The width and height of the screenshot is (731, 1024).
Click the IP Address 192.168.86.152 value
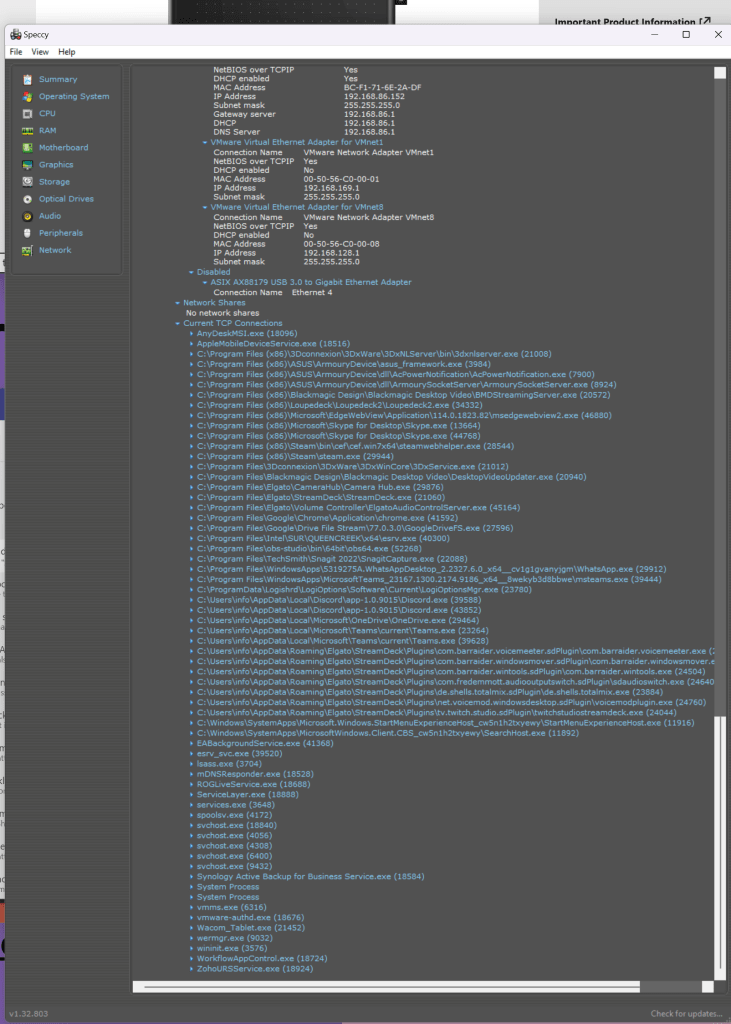pyautogui.click(x=374, y=97)
